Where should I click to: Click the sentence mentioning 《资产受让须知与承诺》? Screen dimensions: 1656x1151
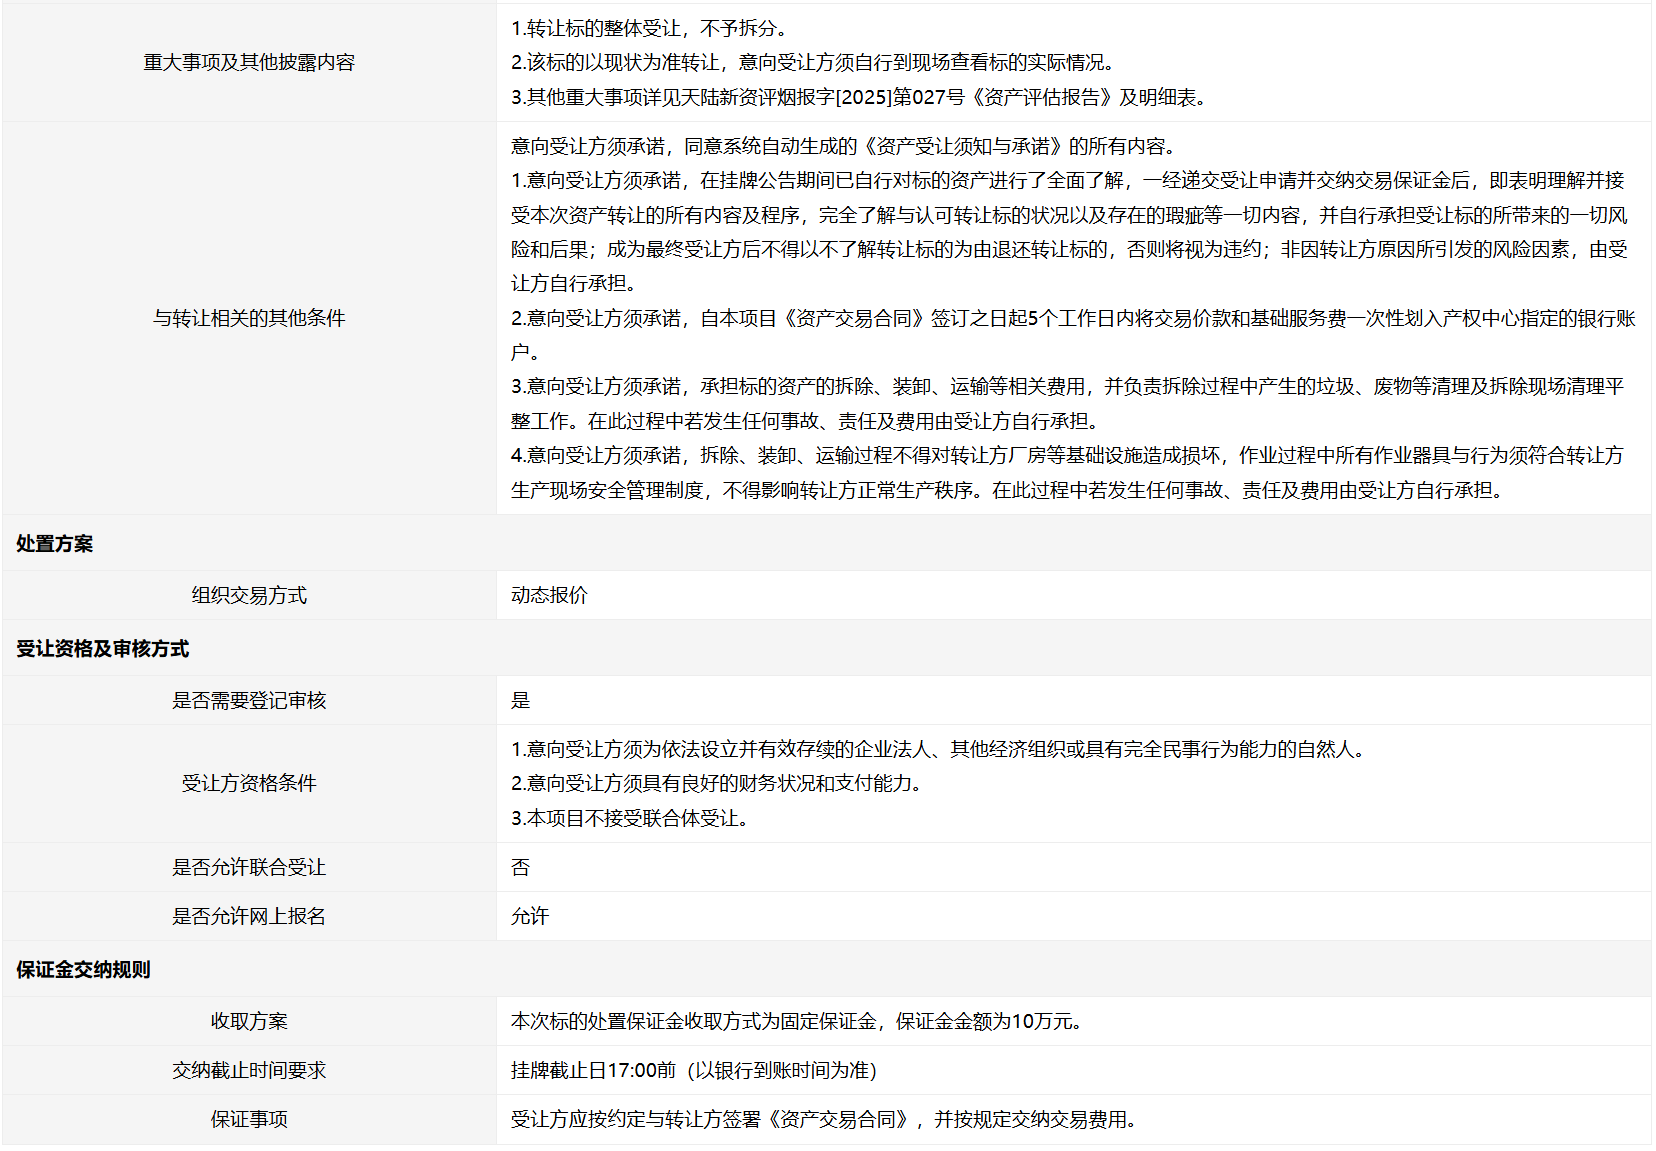(x=842, y=146)
